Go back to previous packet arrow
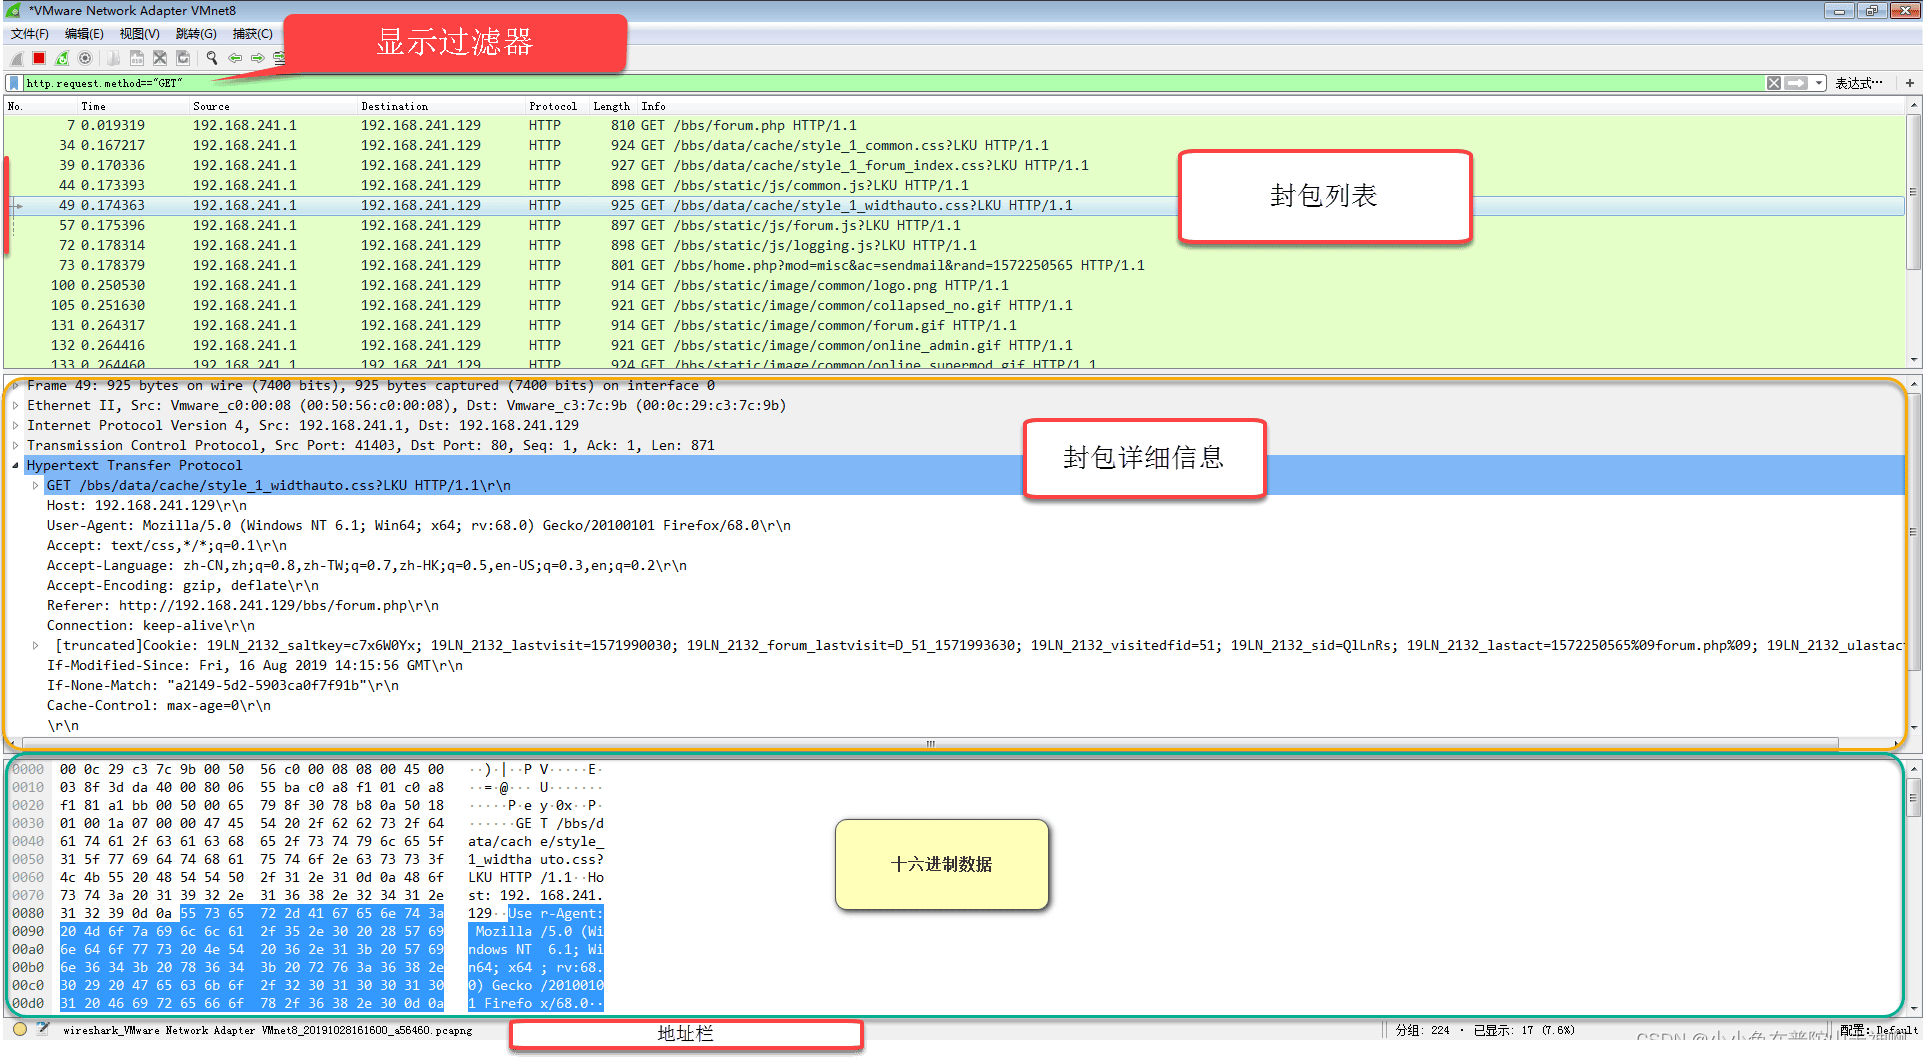The width and height of the screenshot is (1923, 1059). click(235, 58)
